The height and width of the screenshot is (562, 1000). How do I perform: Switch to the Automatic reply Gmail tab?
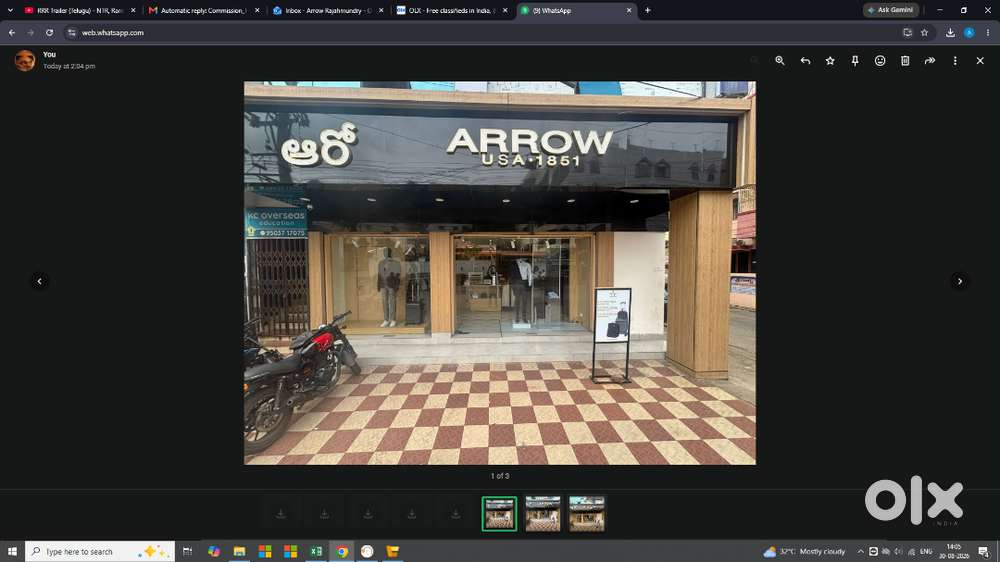[x=203, y=10]
